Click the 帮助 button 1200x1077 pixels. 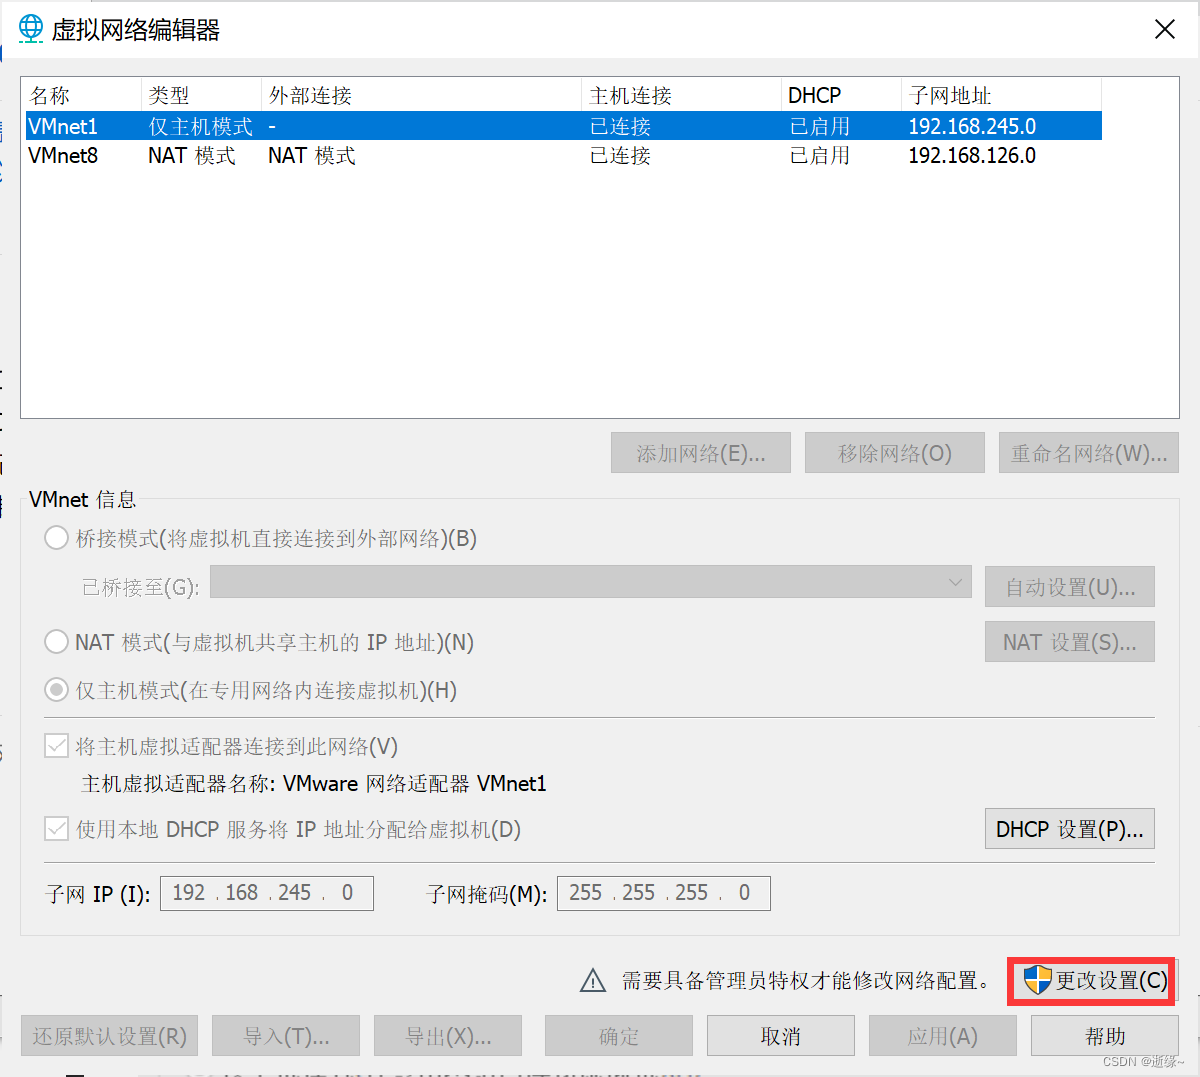click(x=1105, y=1036)
